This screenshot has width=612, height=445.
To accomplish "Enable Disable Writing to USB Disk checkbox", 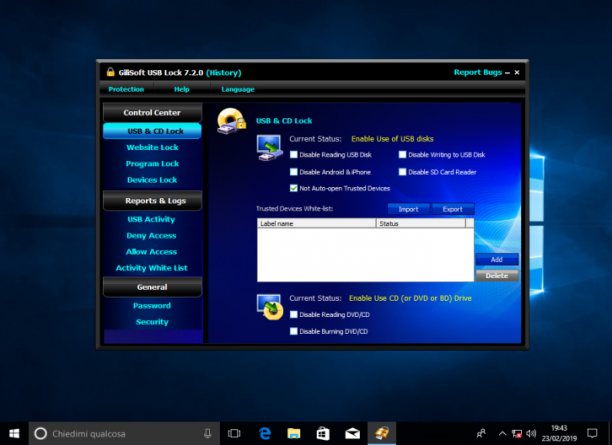I will (402, 155).
